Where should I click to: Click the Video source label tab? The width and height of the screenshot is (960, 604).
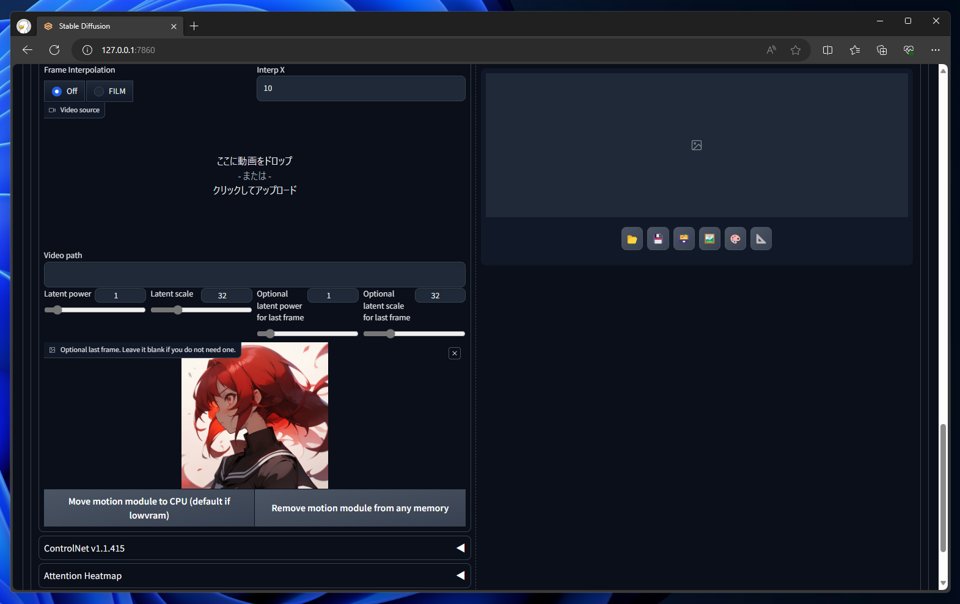[x=74, y=110]
